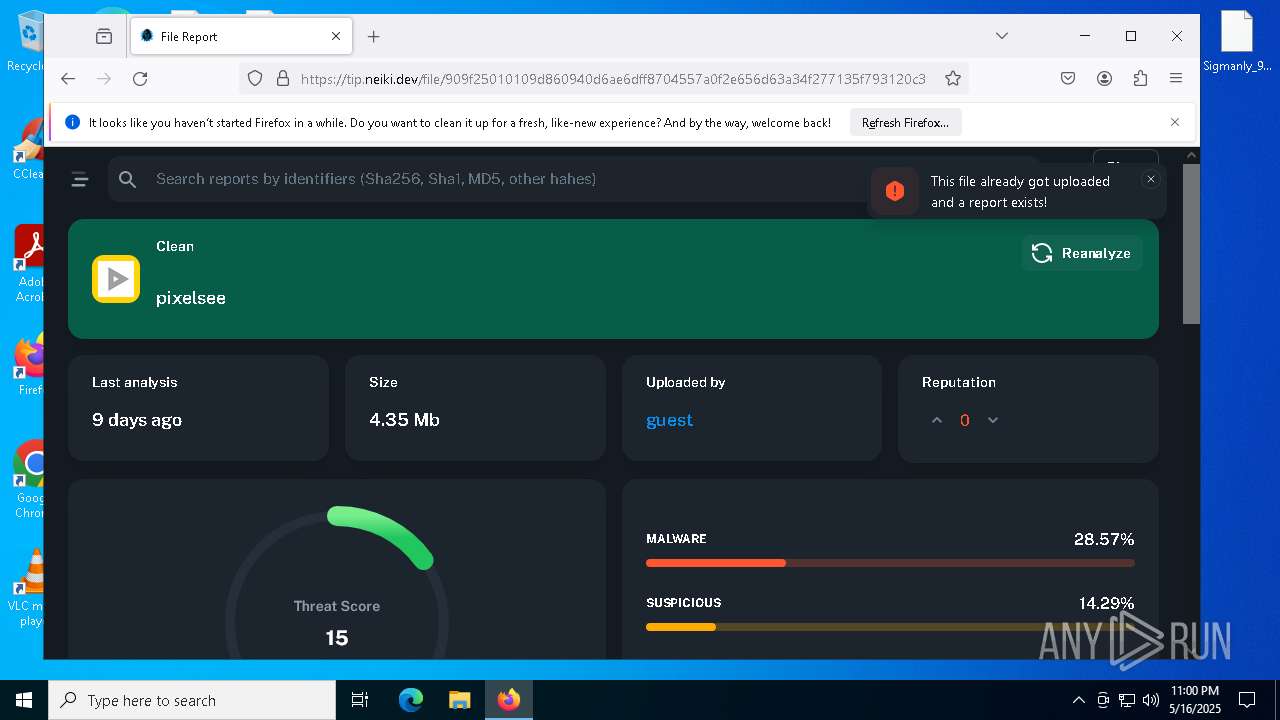Select the Google Chrome desktop shortcut
This screenshot has width=1280, height=720.
[x=30, y=479]
